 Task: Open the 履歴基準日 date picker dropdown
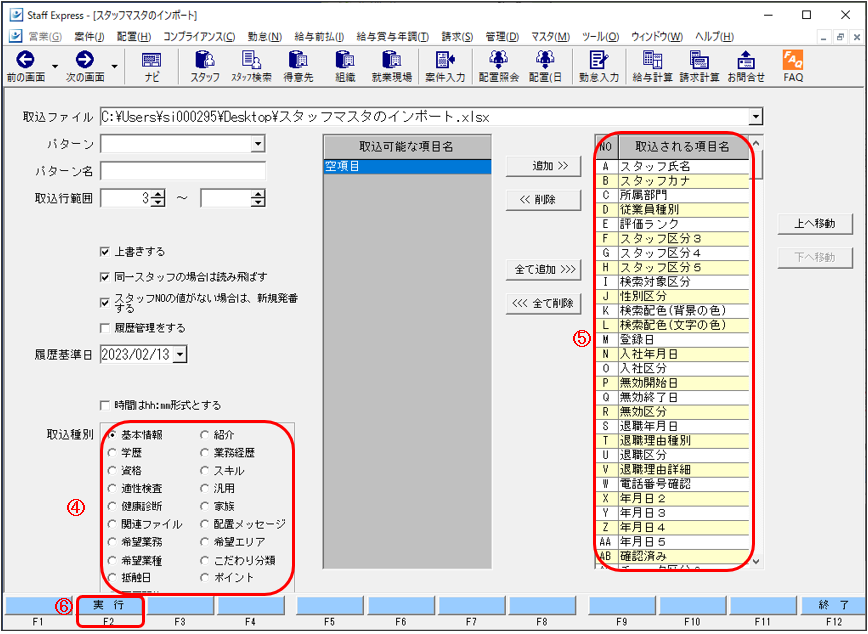180,355
